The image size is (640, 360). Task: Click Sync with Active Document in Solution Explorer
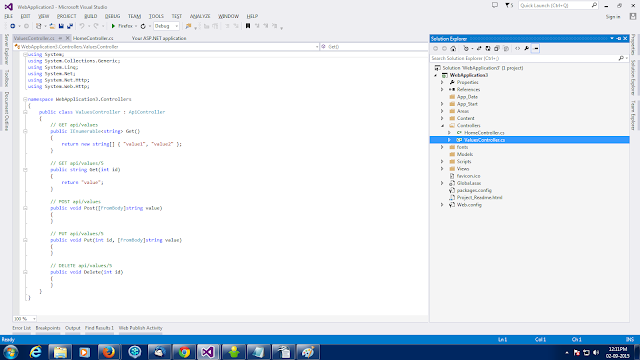tap(479, 49)
